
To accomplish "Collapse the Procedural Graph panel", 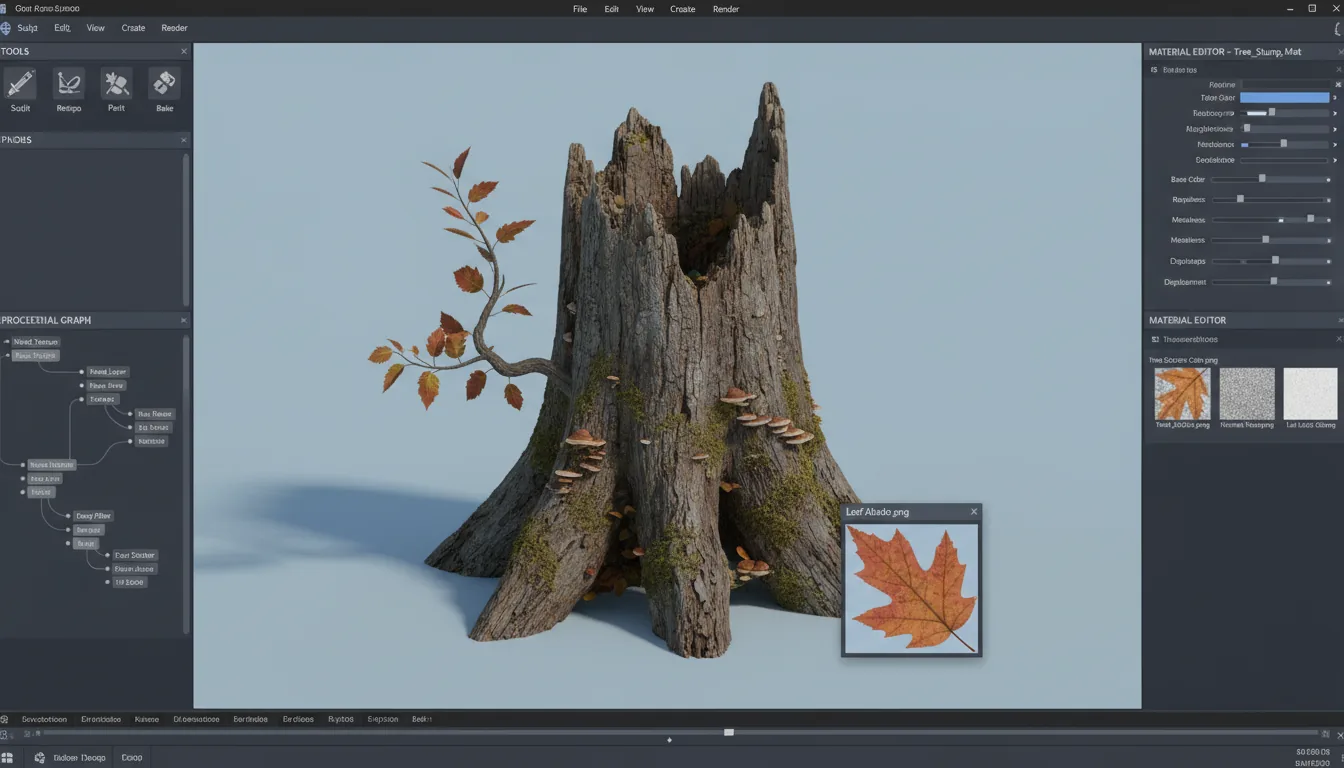I will click(183, 320).
